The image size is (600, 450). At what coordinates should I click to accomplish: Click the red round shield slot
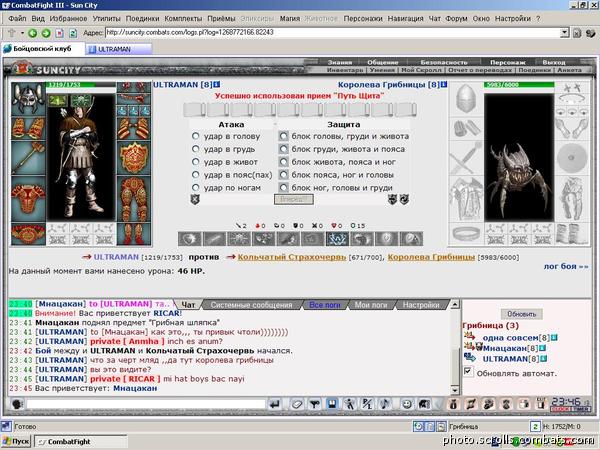[x=134, y=158]
